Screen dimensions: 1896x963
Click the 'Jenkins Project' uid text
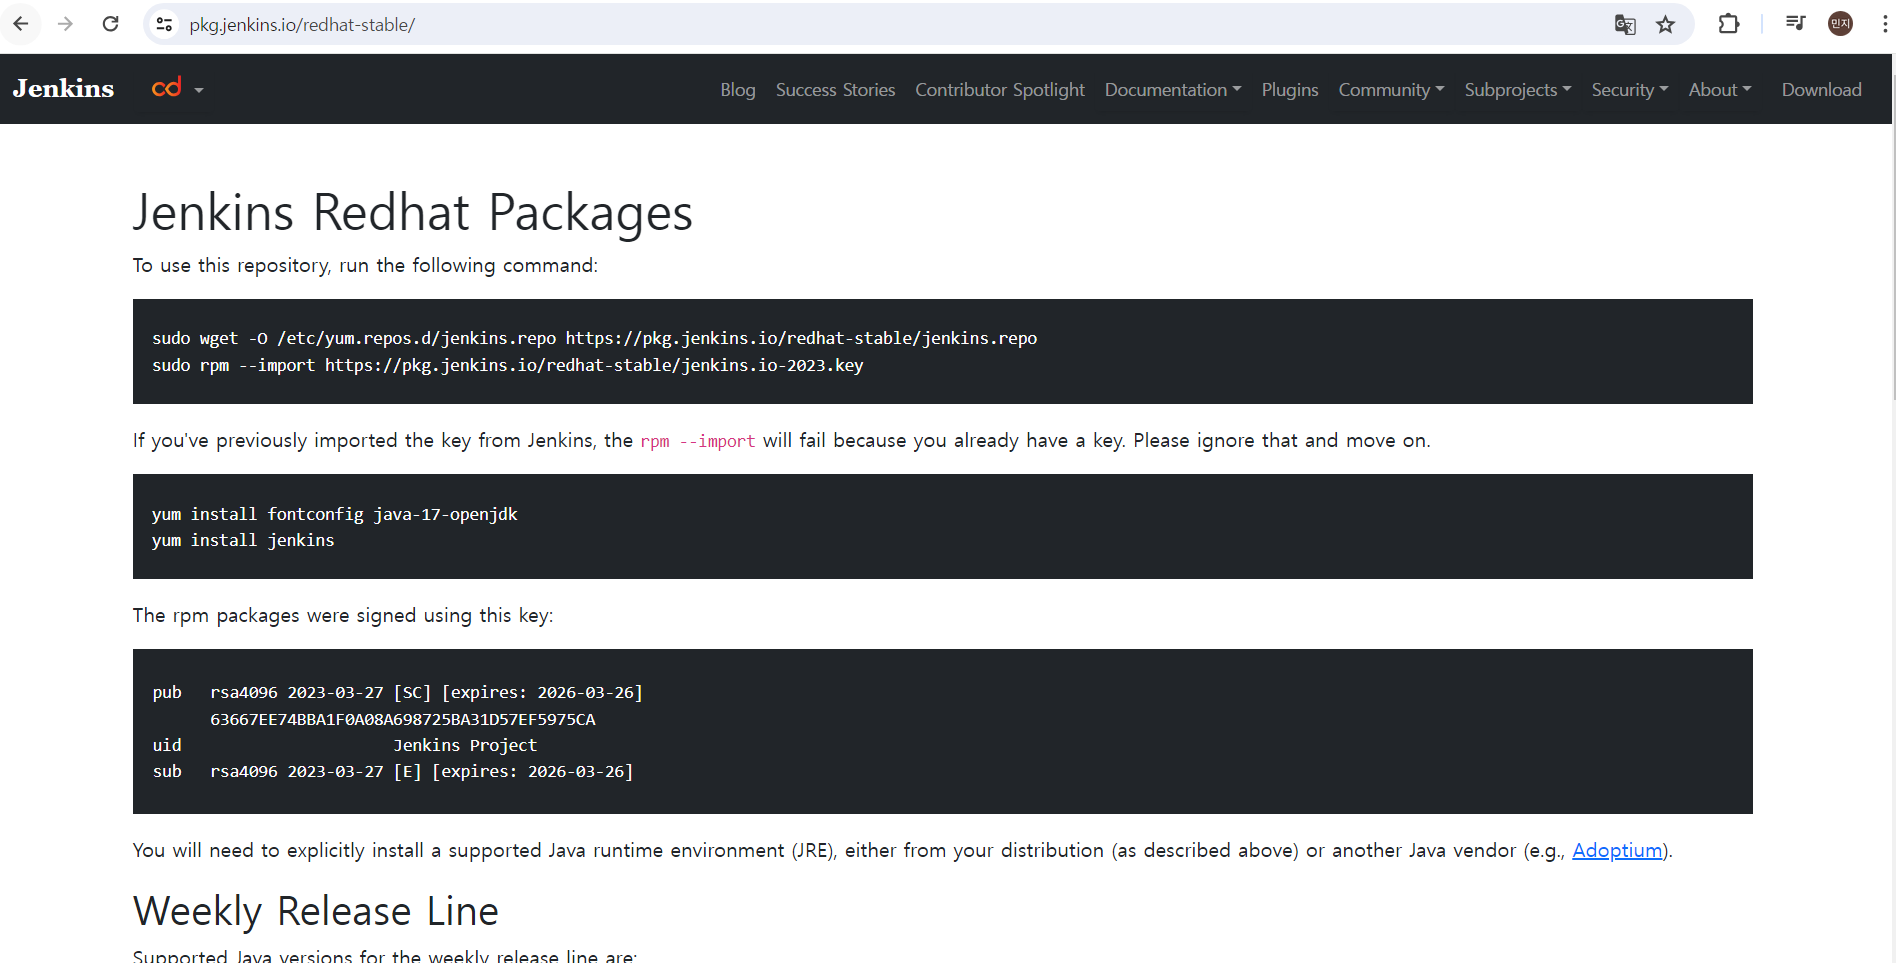[465, 745]
